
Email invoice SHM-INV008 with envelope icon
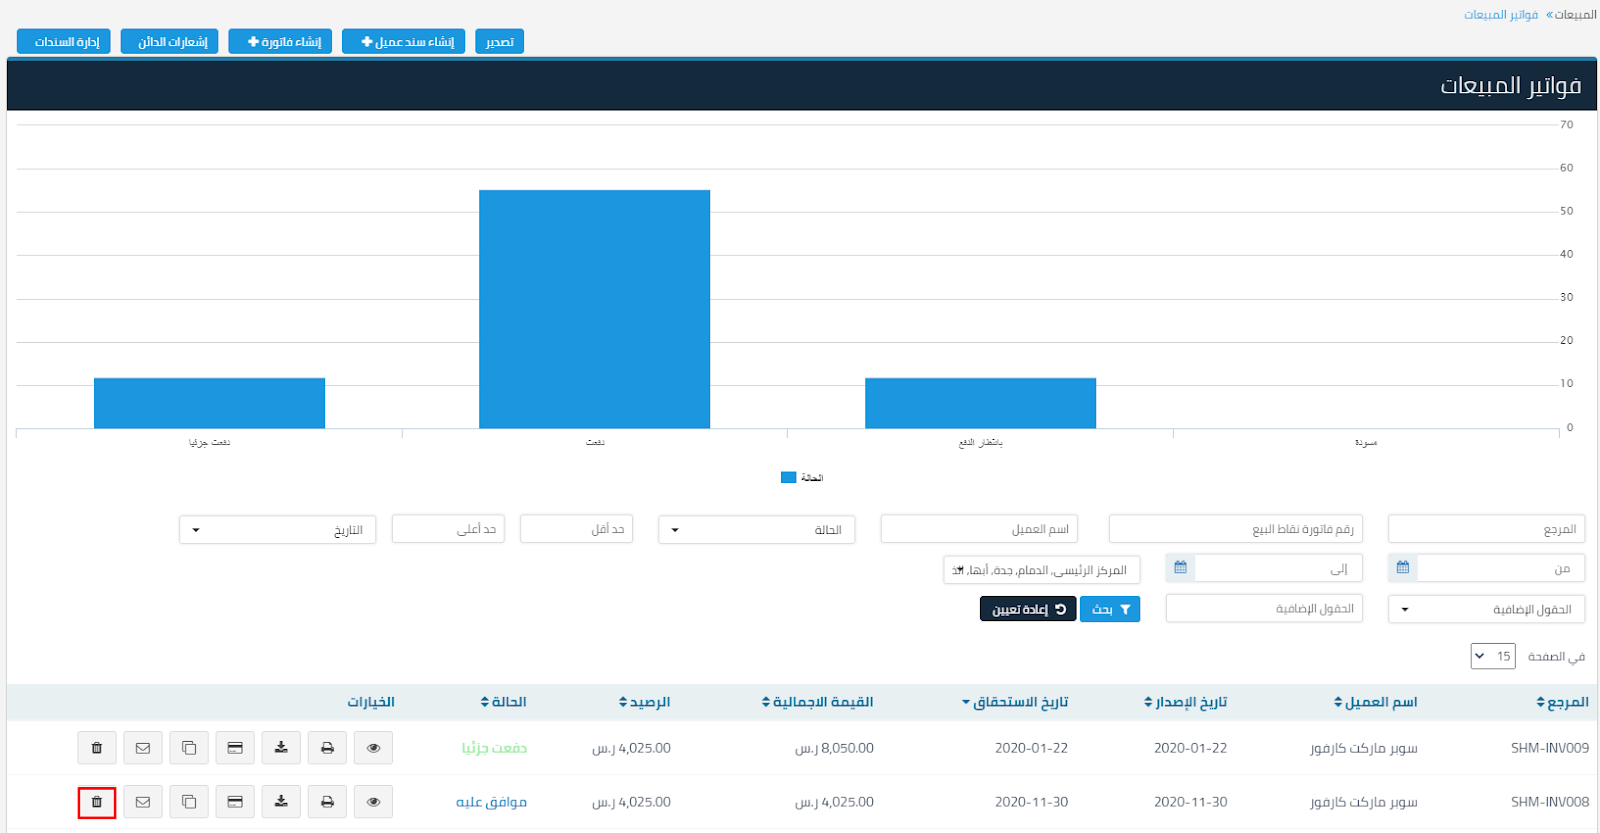(x=143, y=802)
